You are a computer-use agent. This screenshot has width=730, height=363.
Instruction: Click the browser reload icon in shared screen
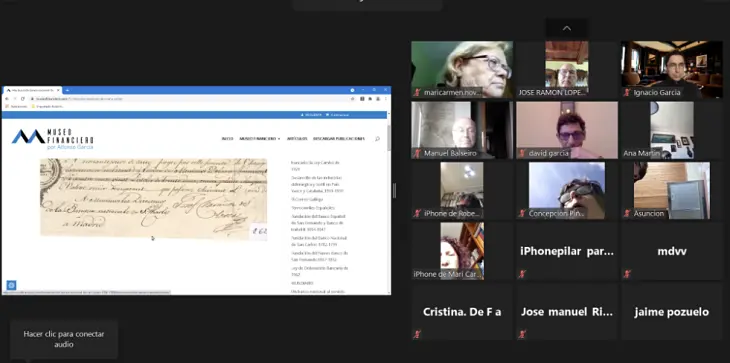pos(22,99)
